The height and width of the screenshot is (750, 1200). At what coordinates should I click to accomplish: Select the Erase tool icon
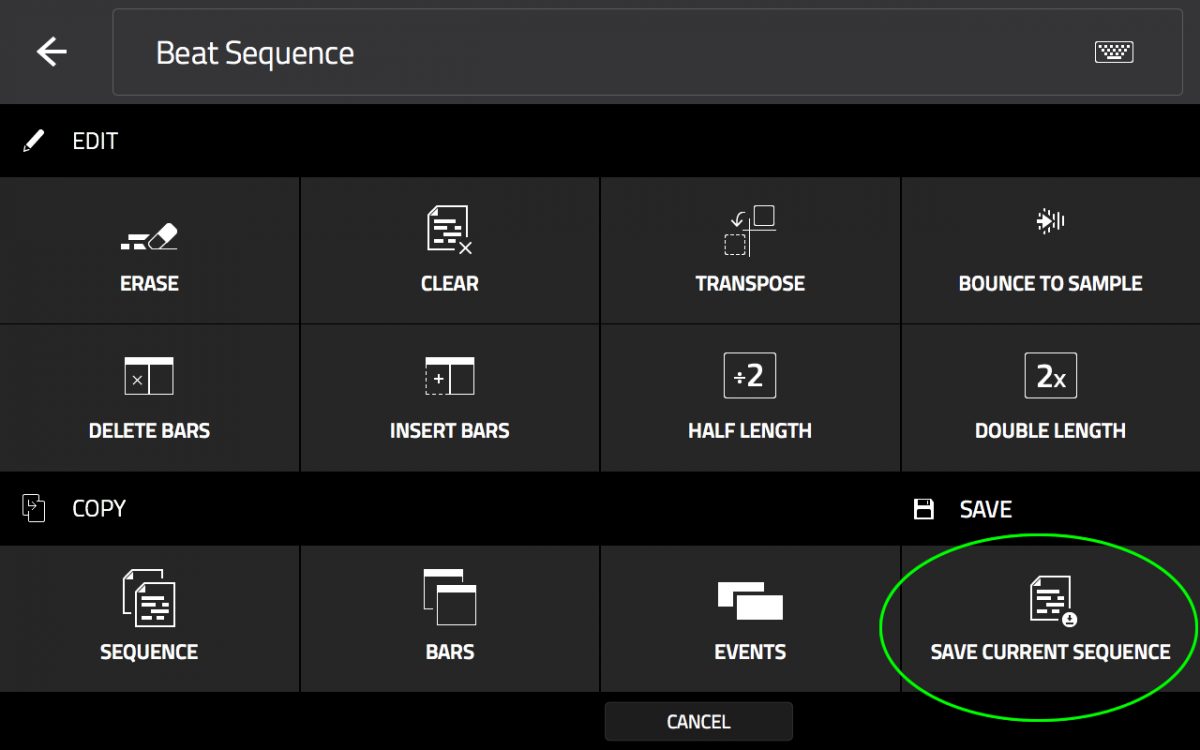click(149, 236)
